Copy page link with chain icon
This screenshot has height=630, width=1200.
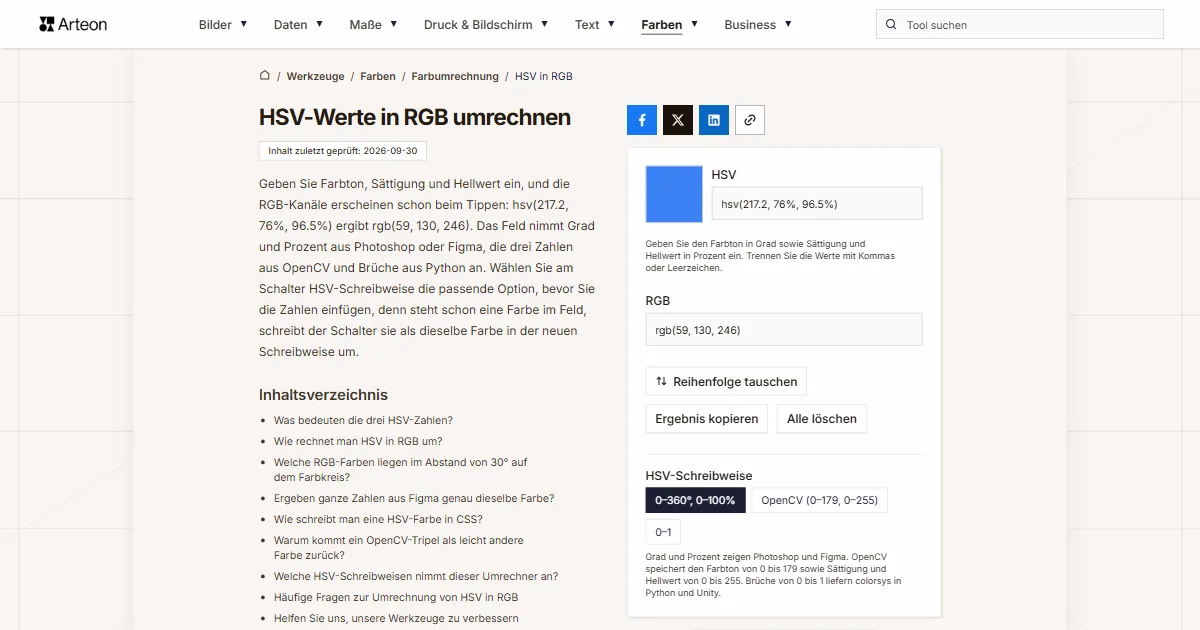[x=750, y=120]
